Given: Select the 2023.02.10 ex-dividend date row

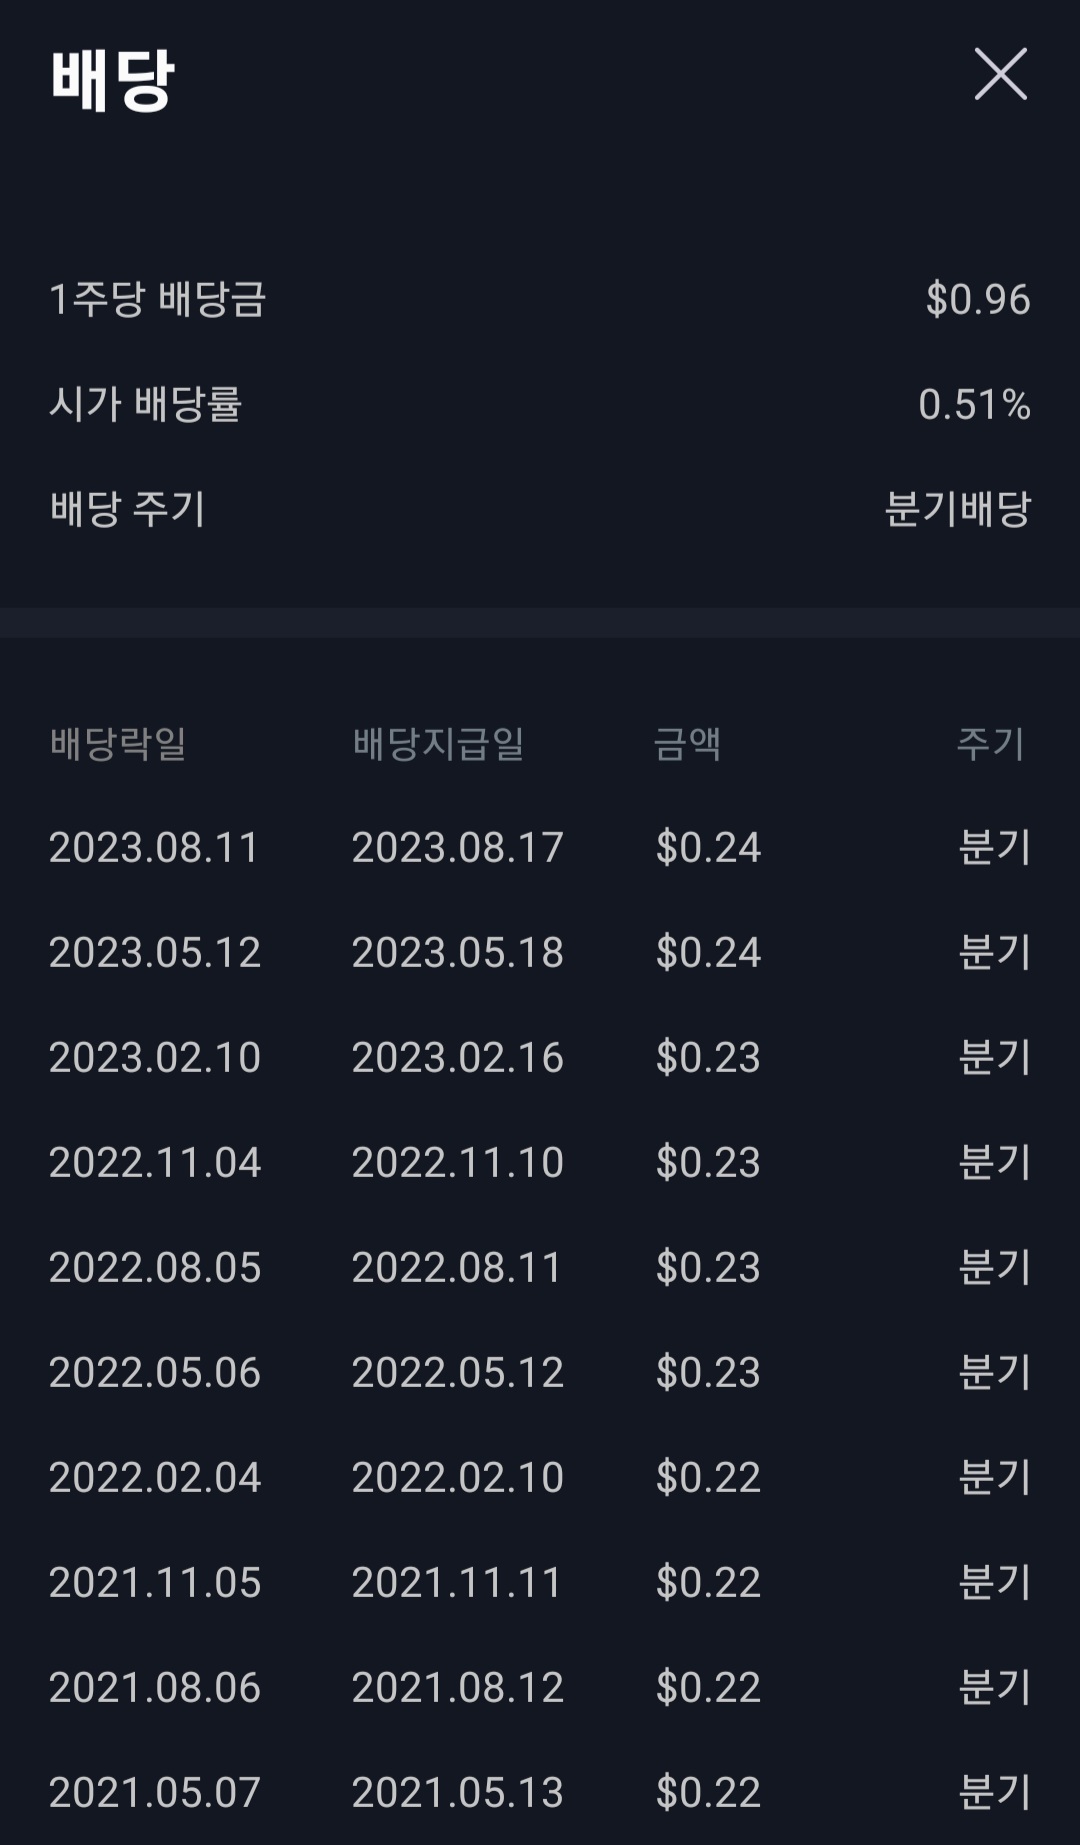Looking at the screenshot, I should (x=540, y=1057).
